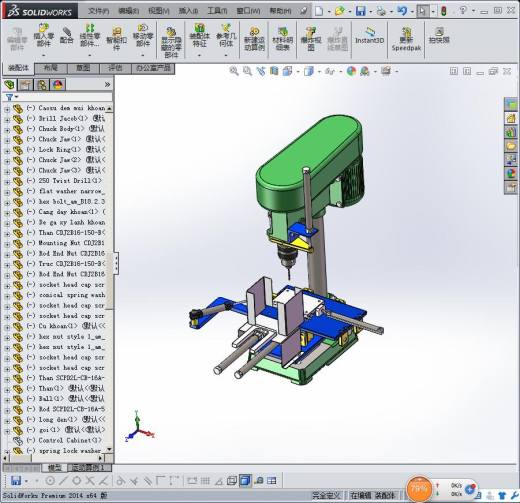Open the filter funnel dropdown
The height and width of the screenshot is (503, 520).
(x=12, y=97)
